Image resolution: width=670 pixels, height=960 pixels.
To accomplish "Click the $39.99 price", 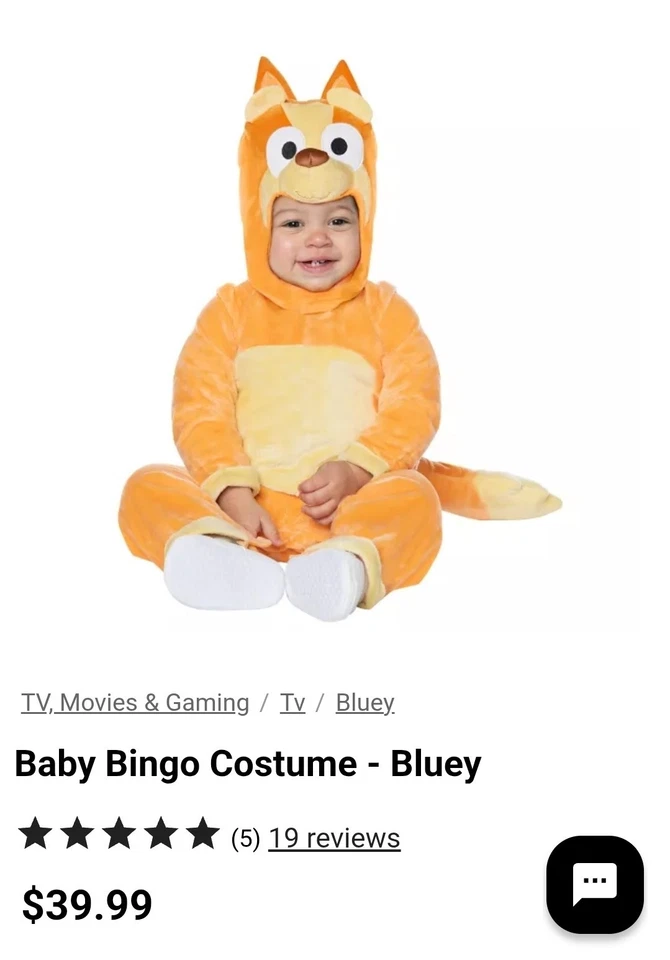I will [87, 904].
